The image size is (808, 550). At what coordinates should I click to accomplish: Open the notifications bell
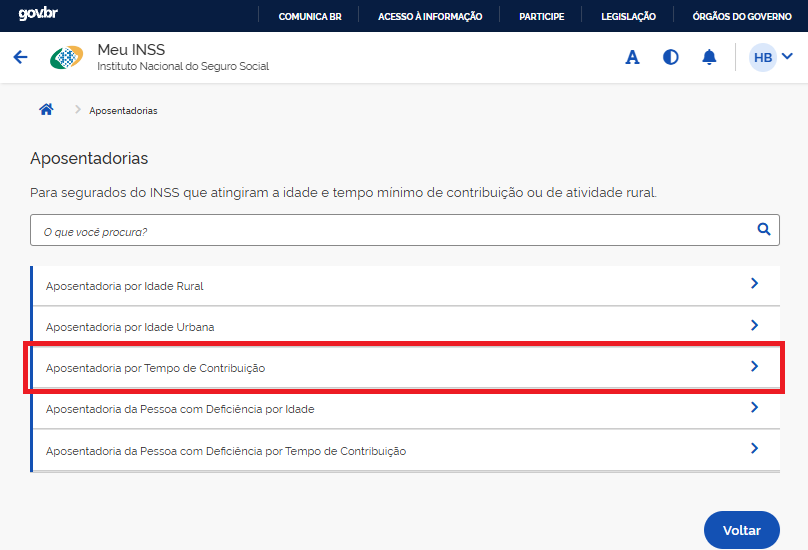709,58
